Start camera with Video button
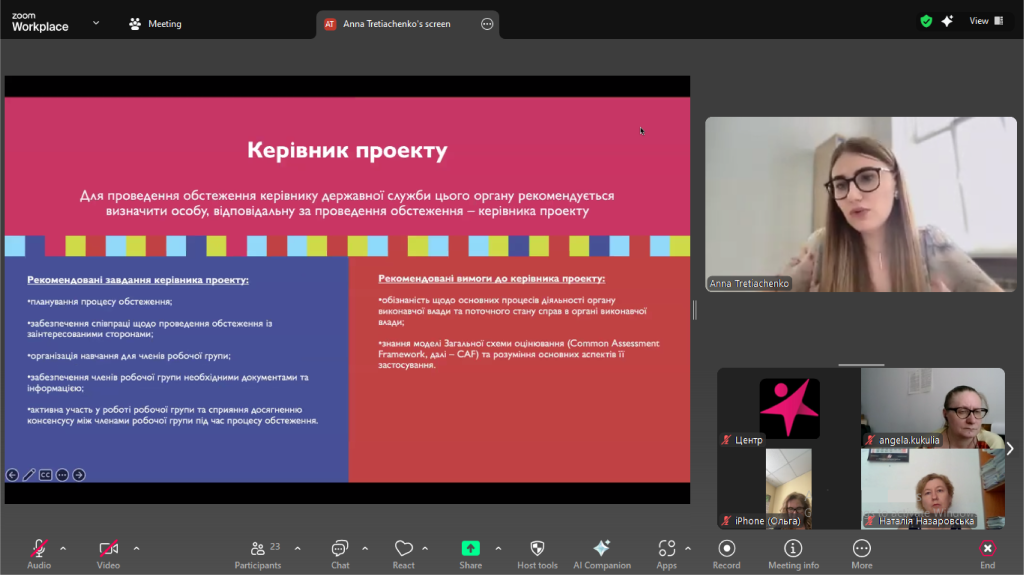This screenshot has width=1024, height=575. (108, 554)
